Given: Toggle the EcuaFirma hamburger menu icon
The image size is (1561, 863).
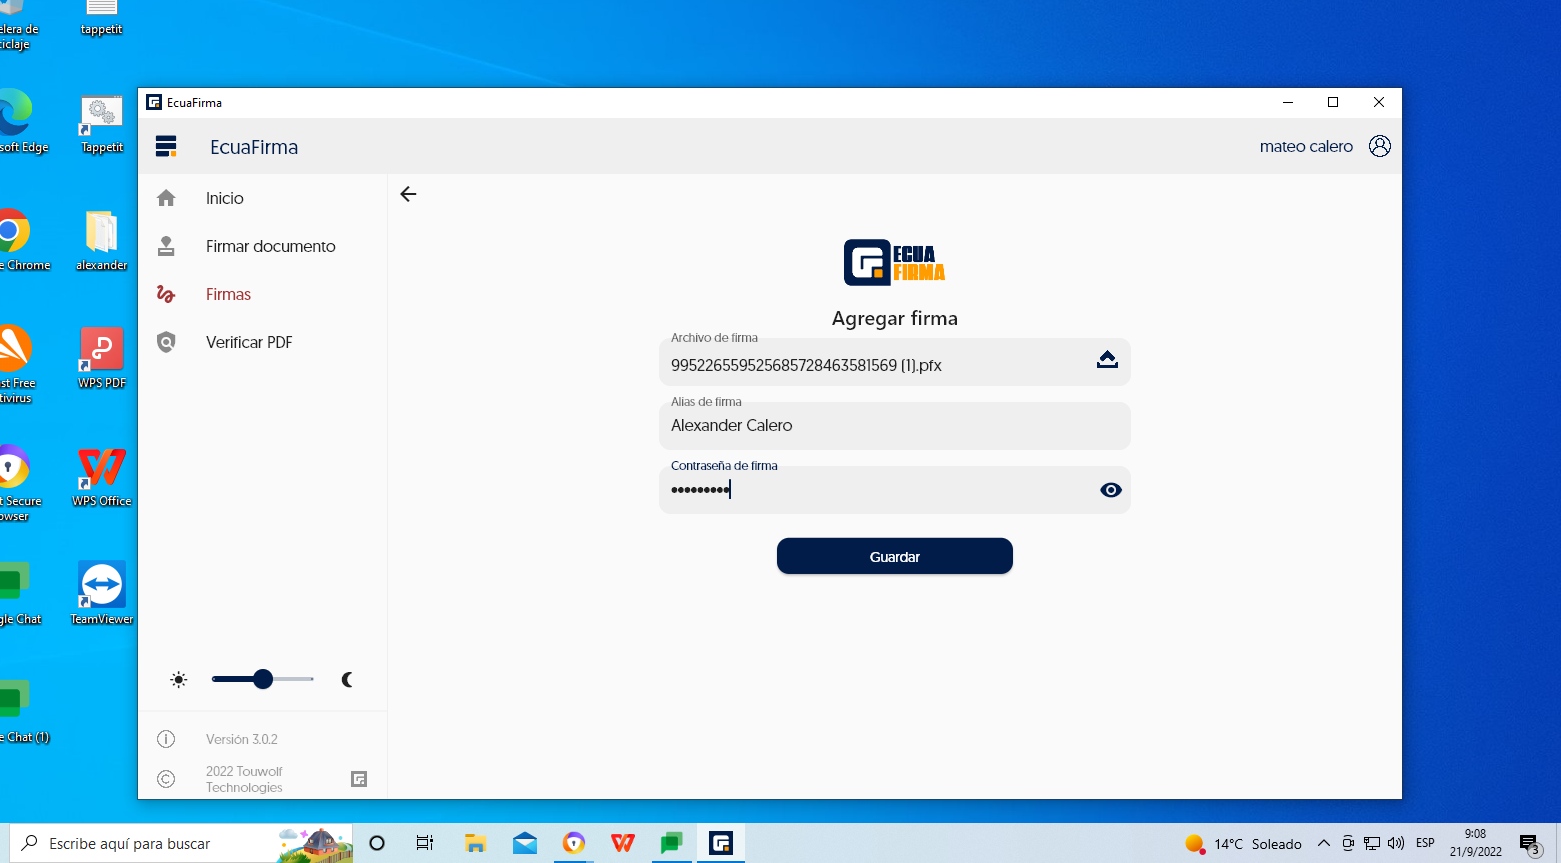Looking at the screenshot, I should 166,147.
